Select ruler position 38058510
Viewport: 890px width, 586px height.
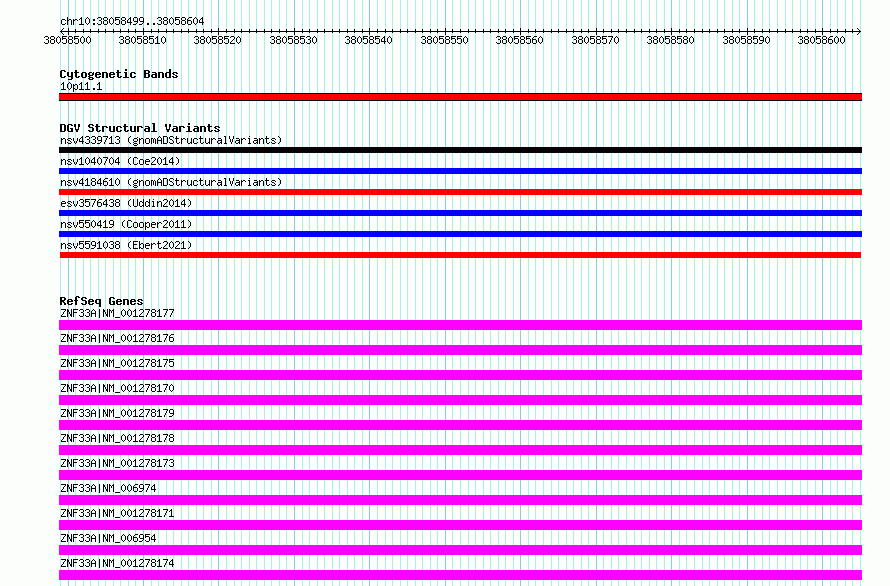[142, 40]
